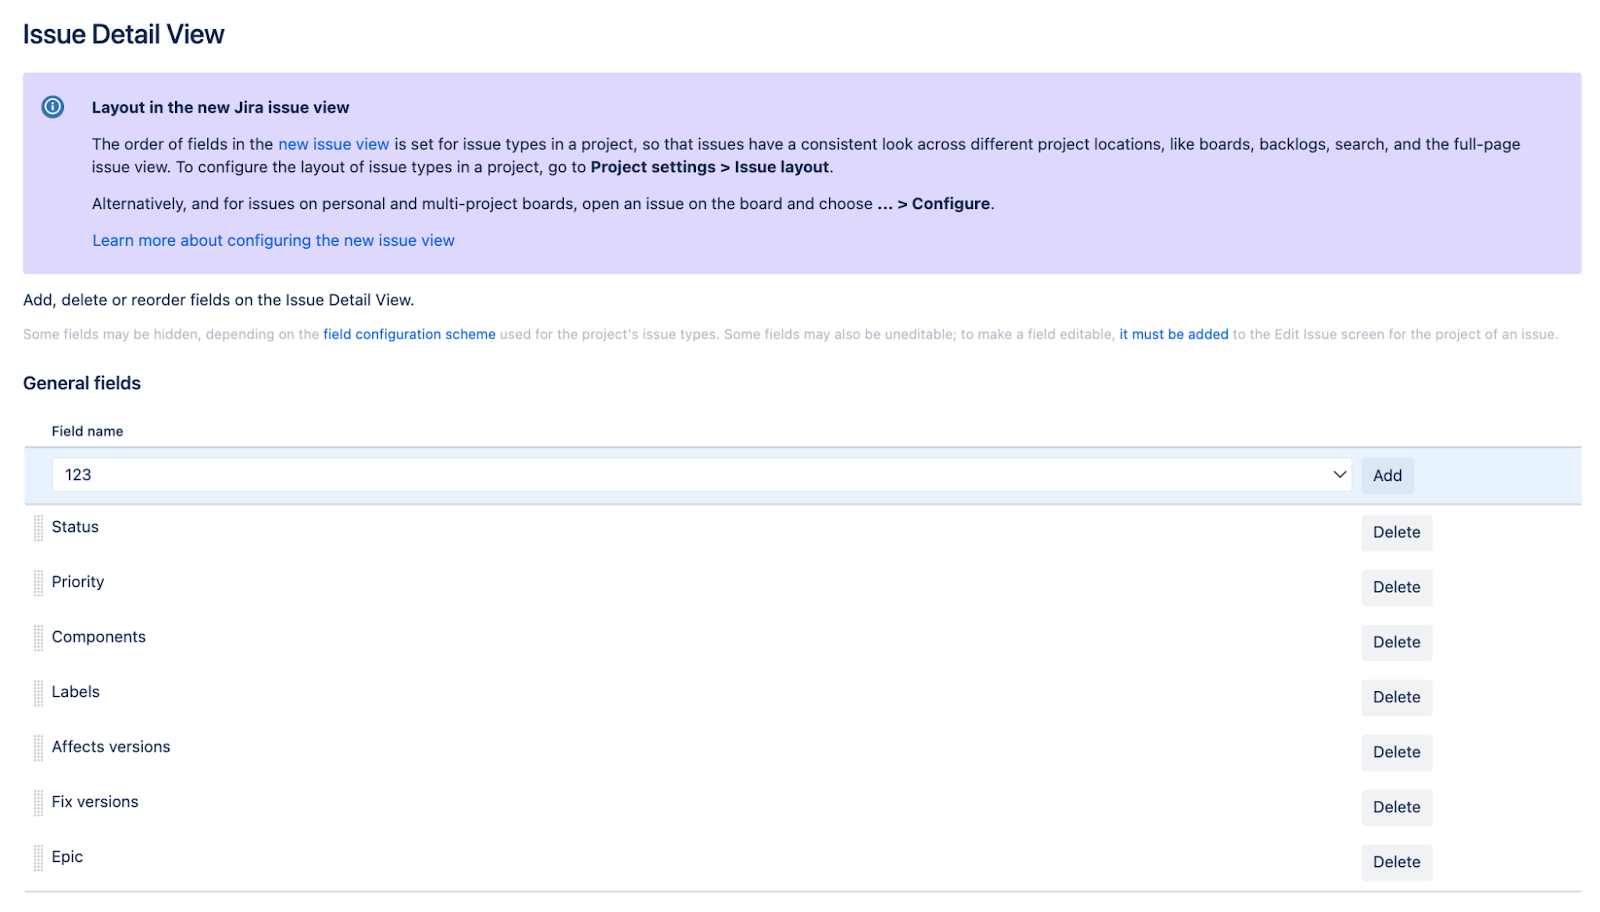Grab the drag handle for Status row
Screen dimensions: 1600x912
coord(39,528)
